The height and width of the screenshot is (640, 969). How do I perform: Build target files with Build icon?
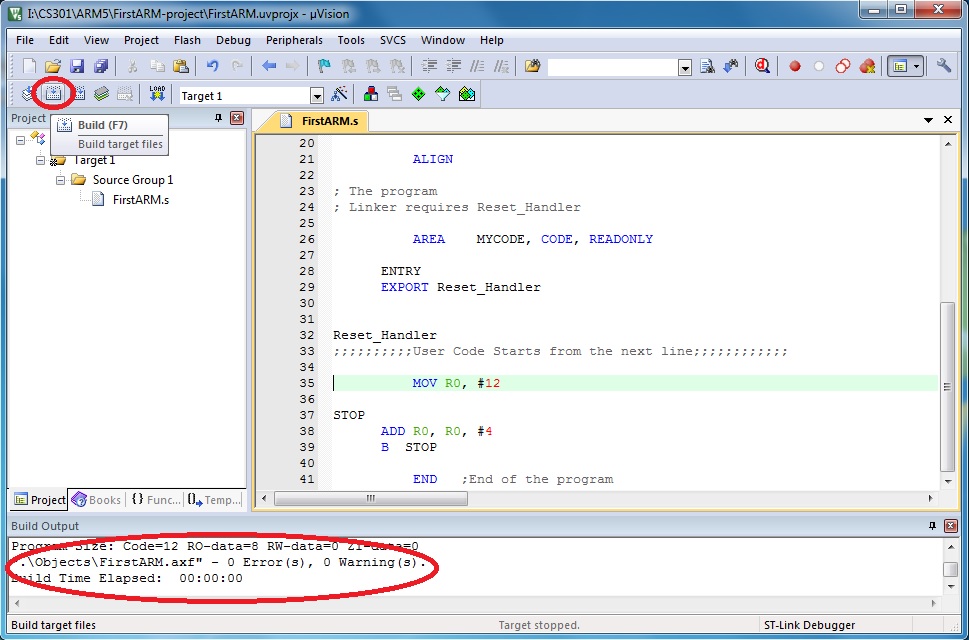(54, 95)
